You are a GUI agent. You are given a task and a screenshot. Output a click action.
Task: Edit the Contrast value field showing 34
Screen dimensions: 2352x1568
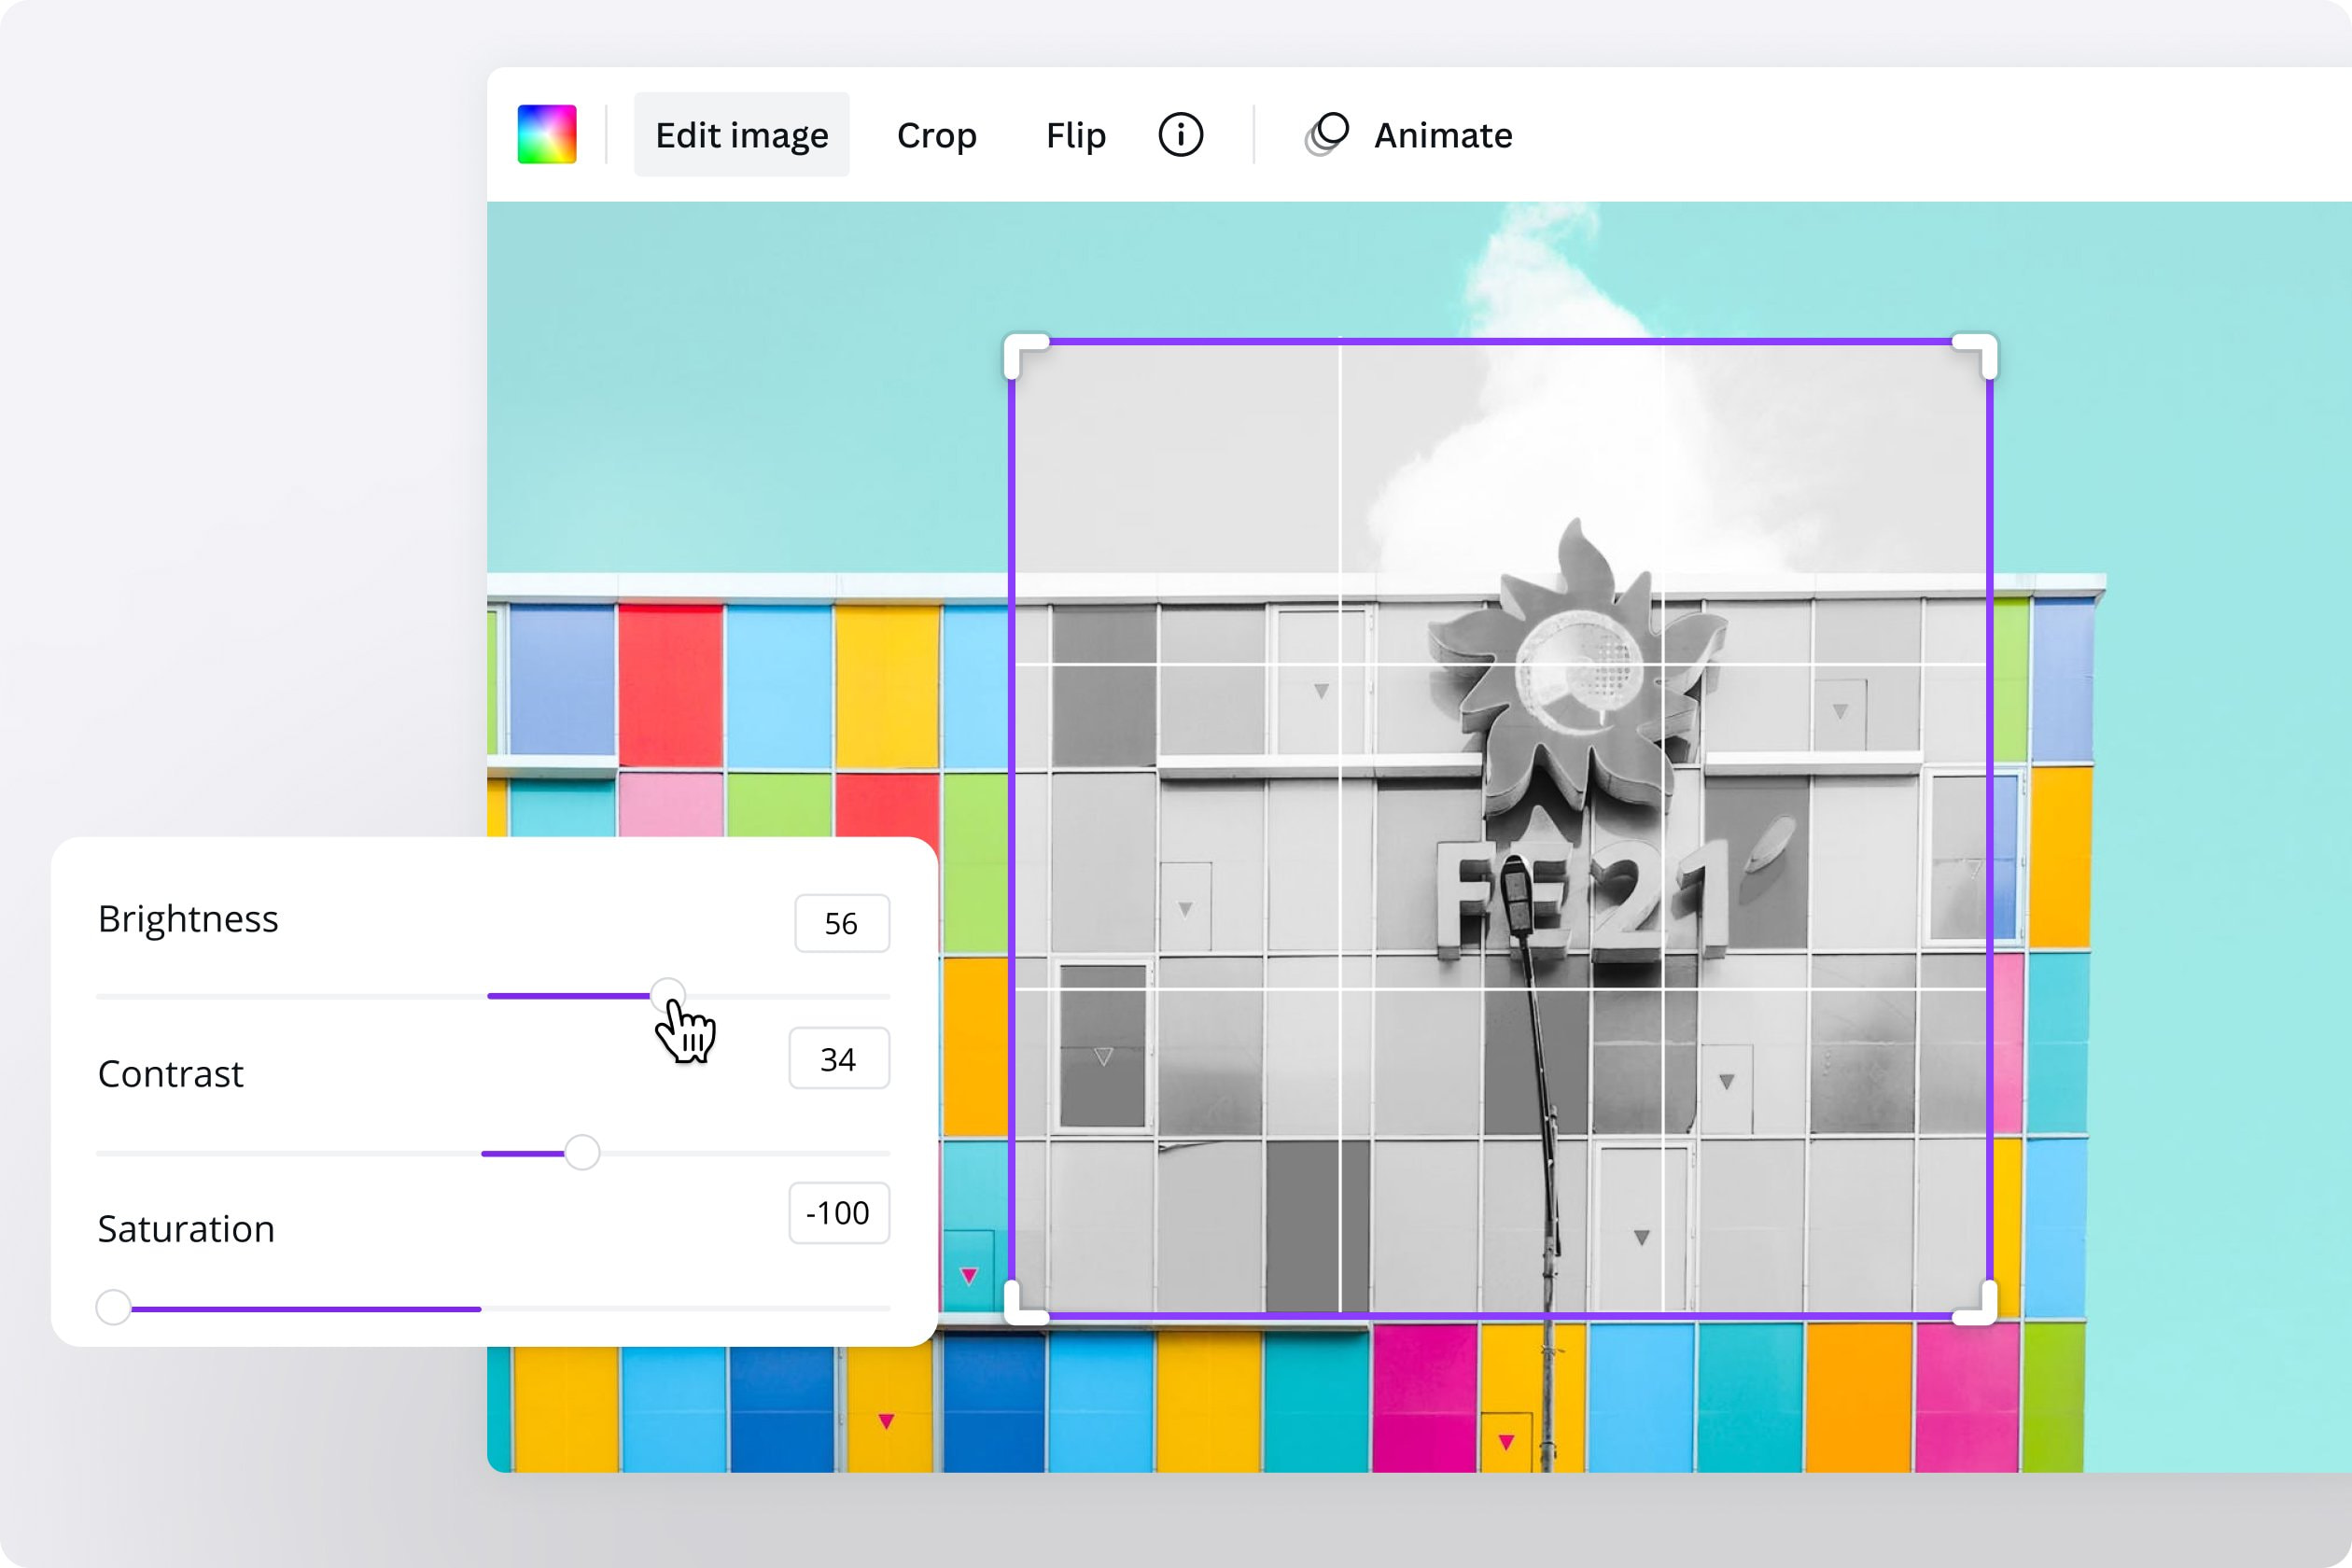[x=838, y=1057]
